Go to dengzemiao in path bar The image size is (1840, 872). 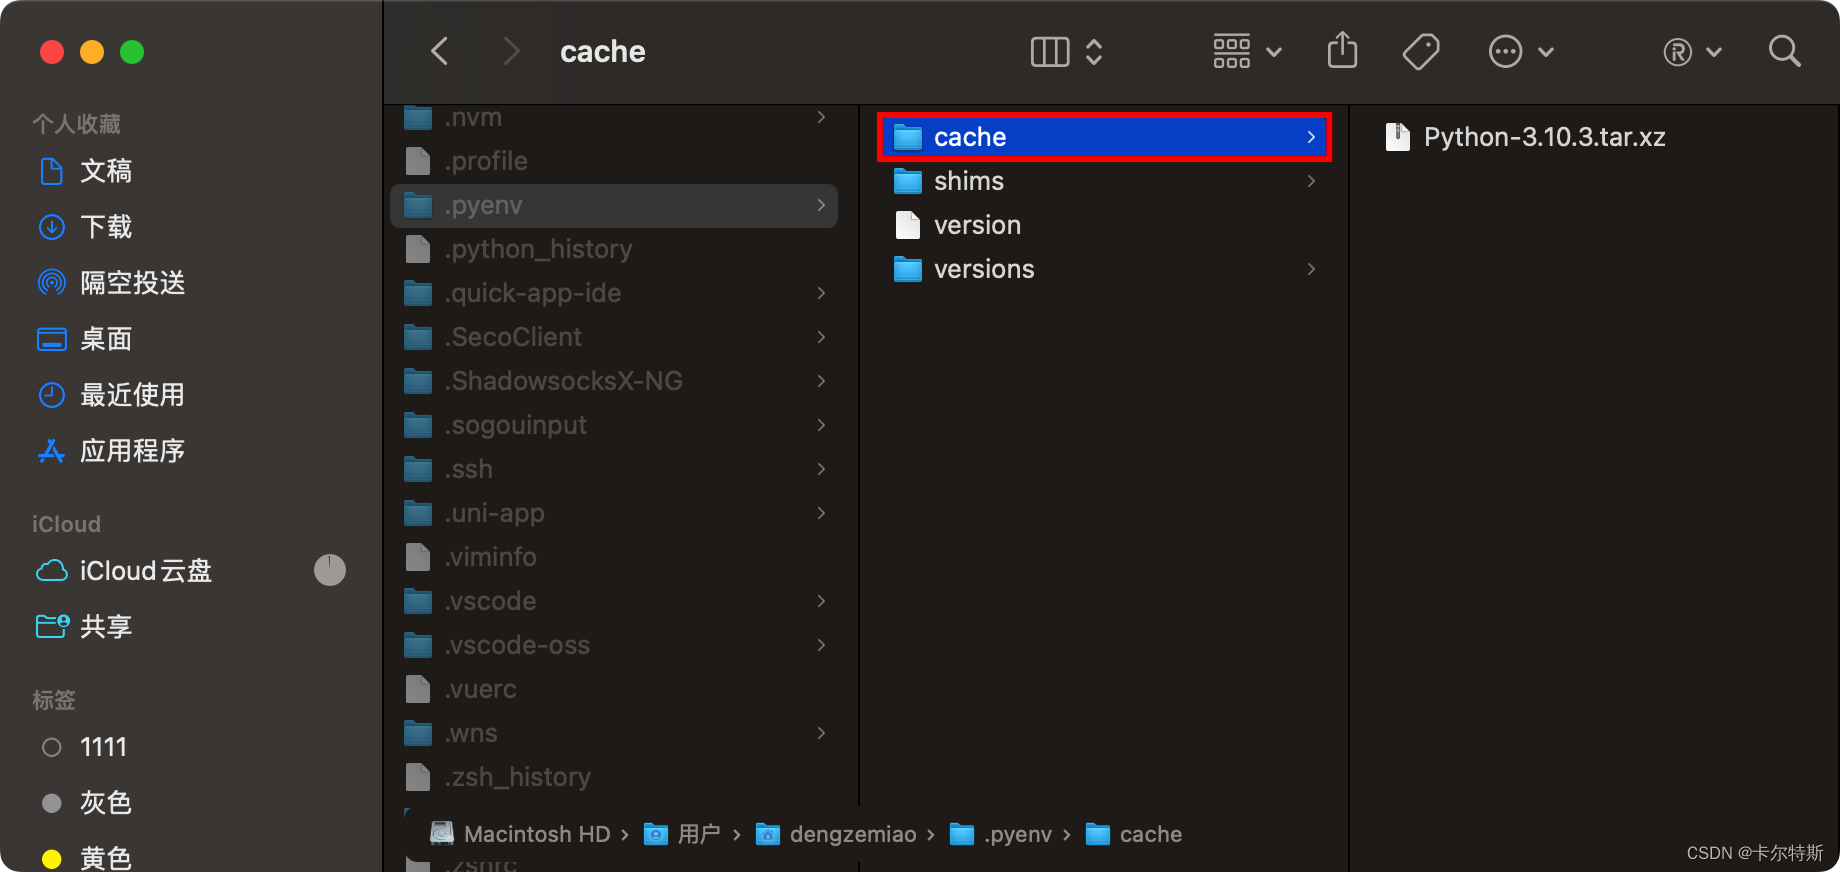click(852, 834)
